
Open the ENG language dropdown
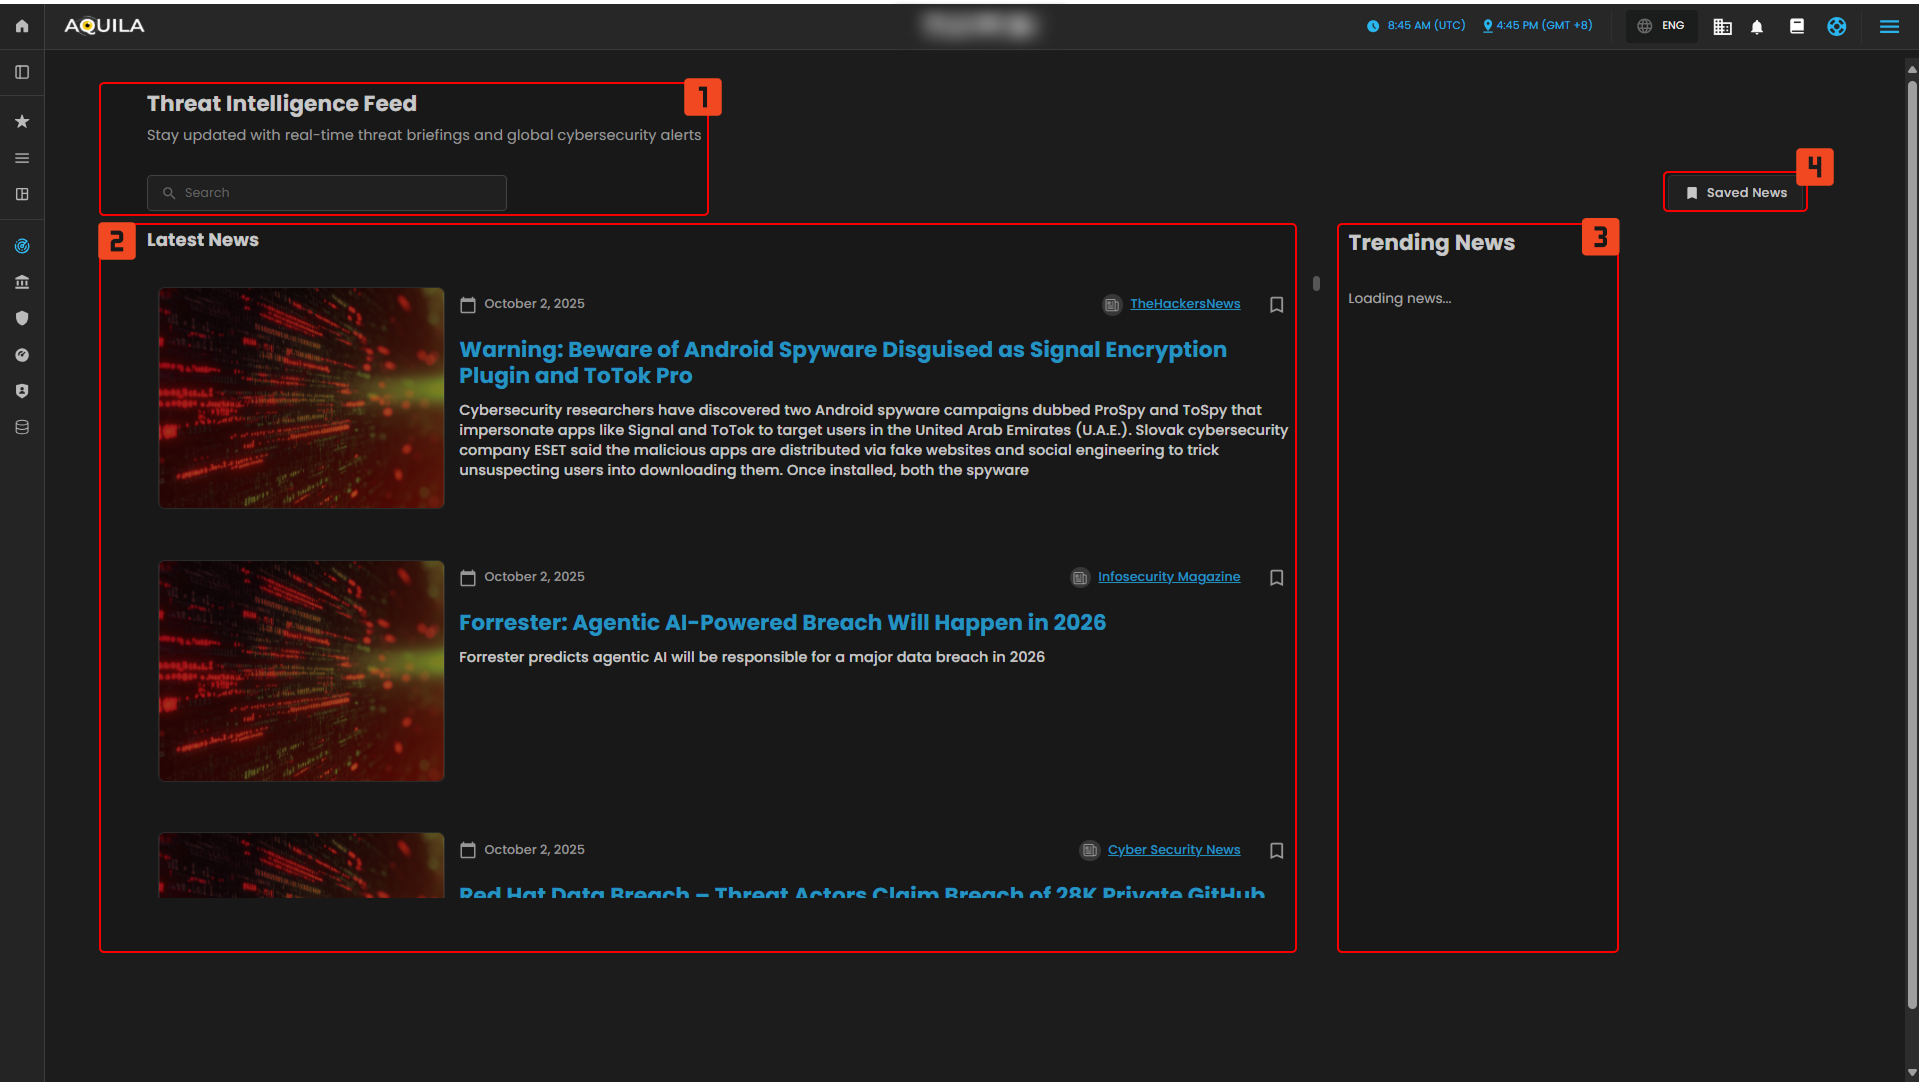click(x=1662, y=26)
